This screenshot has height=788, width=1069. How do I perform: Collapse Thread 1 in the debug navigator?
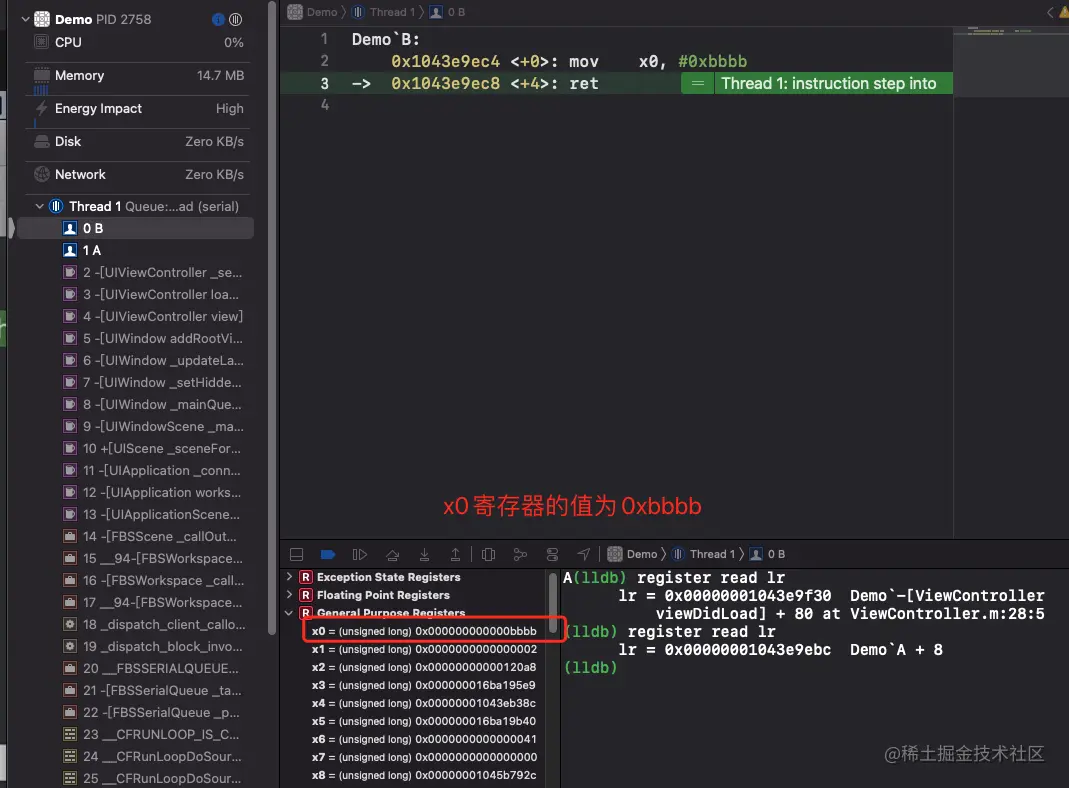pos(40,206)
